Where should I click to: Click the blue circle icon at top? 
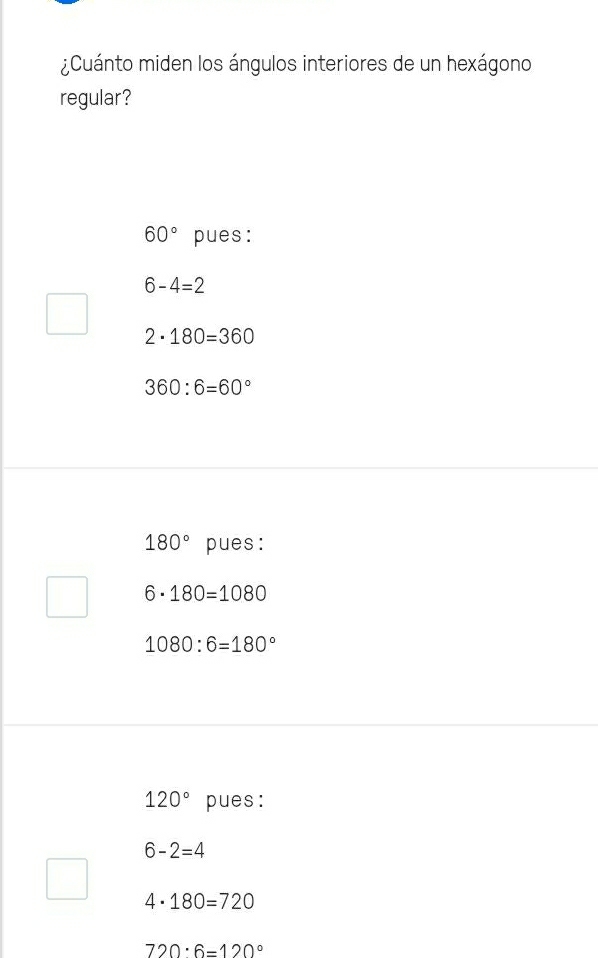67,2
